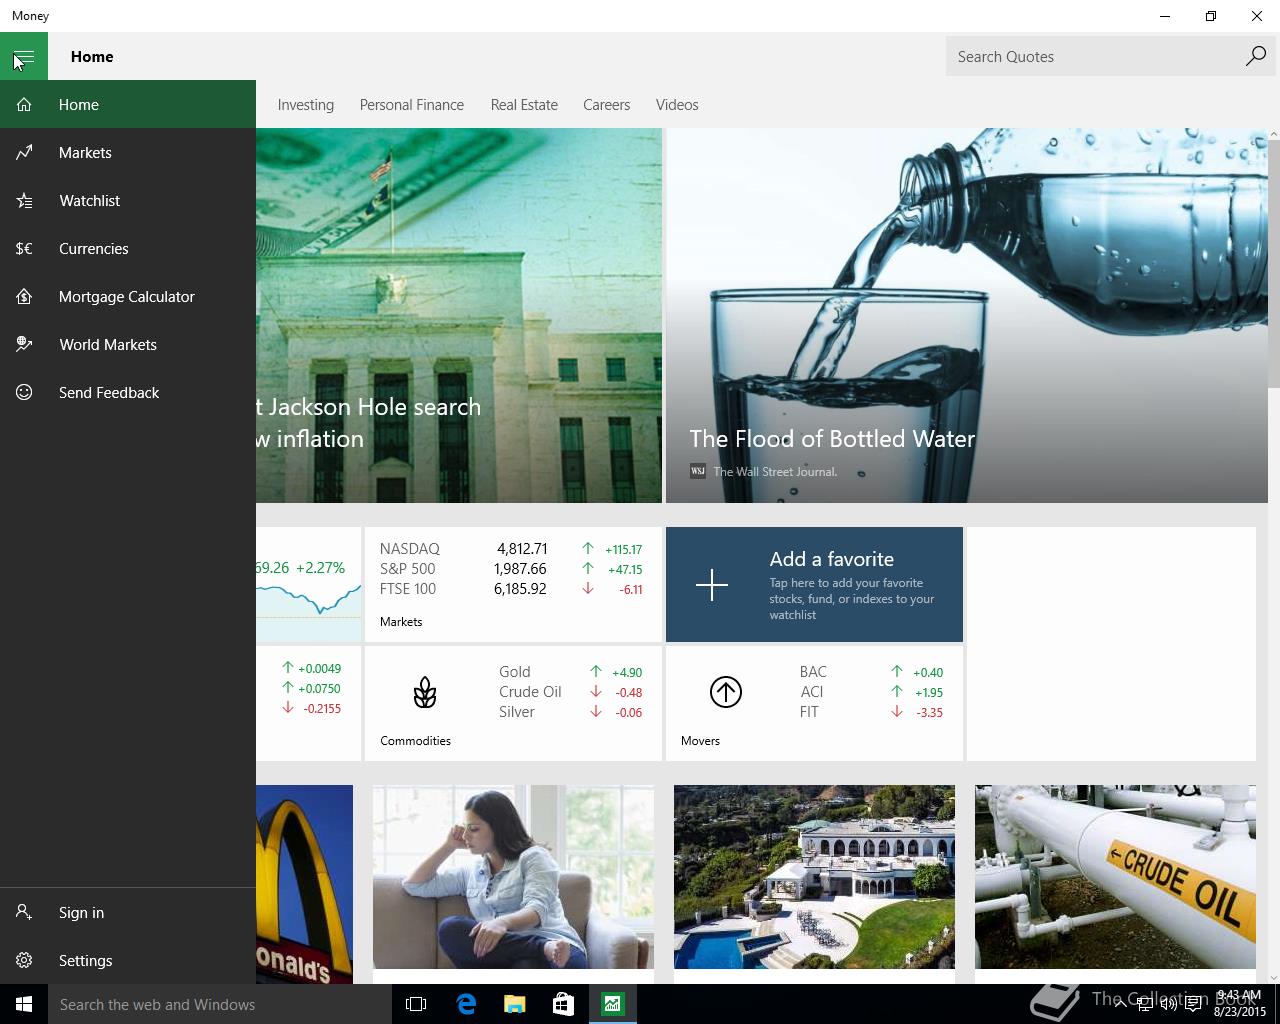Open the McDonald's arches thumbnail
This screenshot has width=1280, height=1024.
304,884
